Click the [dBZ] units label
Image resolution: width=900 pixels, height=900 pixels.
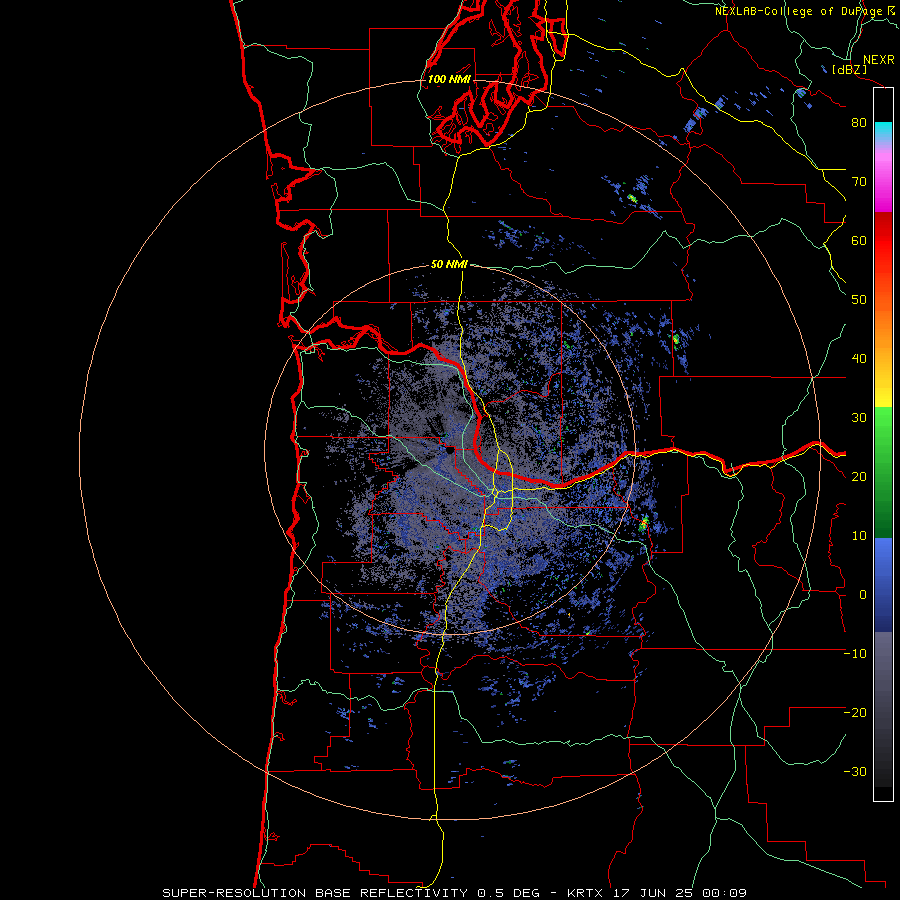click(x=850, y=69)
